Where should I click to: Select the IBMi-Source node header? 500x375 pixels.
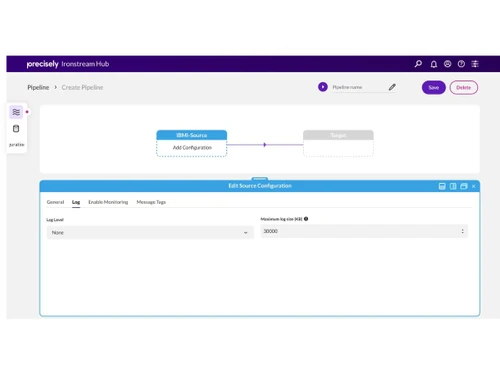pos(192,135)
